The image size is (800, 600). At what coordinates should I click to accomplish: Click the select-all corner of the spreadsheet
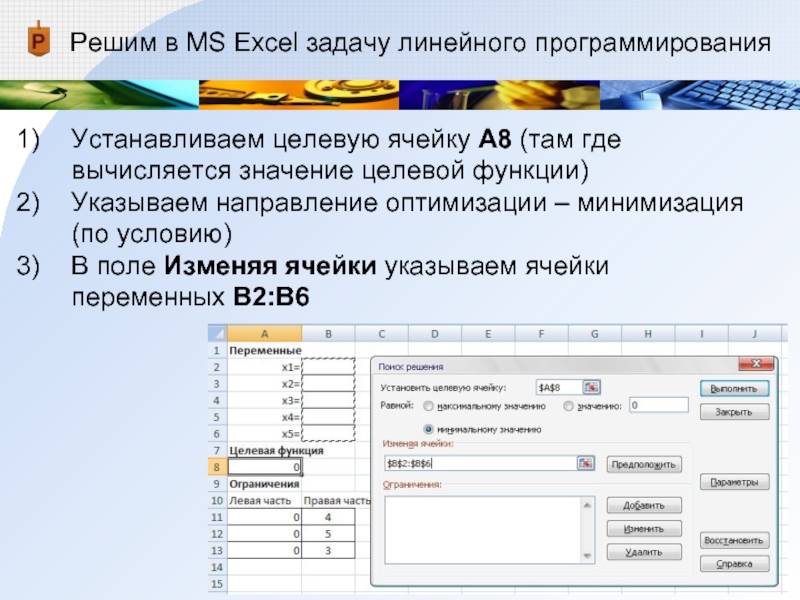click(217, 334)
